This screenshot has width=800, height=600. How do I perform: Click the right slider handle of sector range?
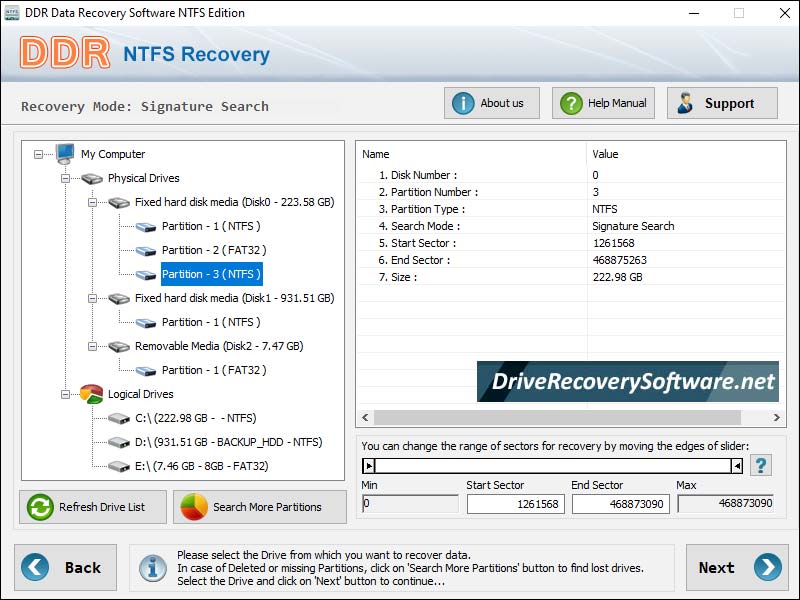point(737,465)
